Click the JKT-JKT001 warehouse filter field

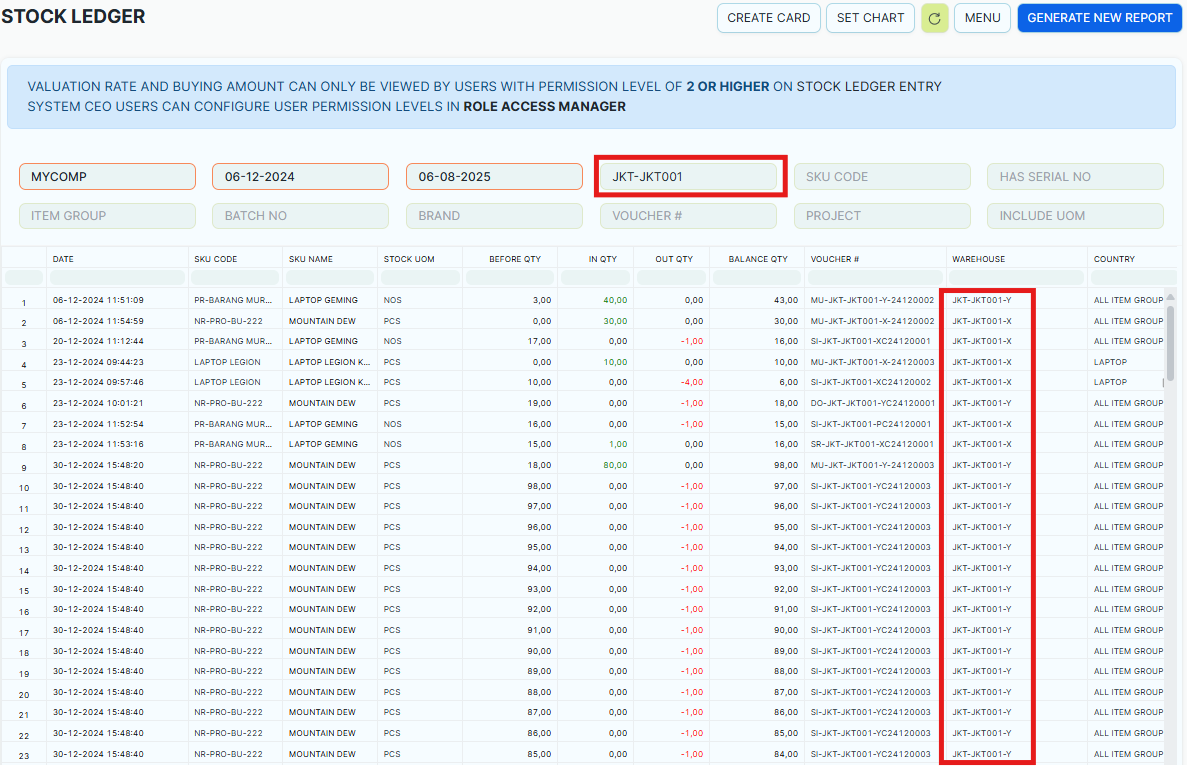coord(688,176)
